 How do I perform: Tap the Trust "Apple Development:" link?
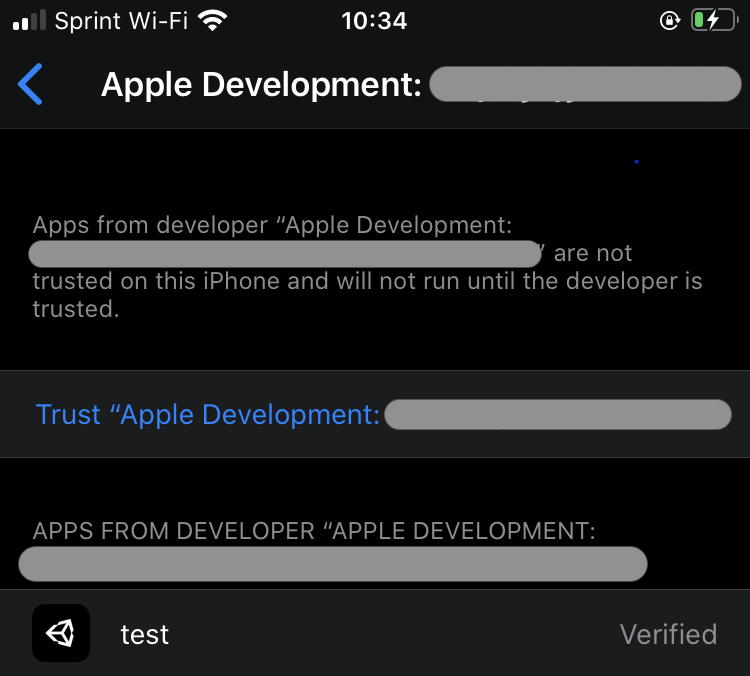tap(208, 414)
